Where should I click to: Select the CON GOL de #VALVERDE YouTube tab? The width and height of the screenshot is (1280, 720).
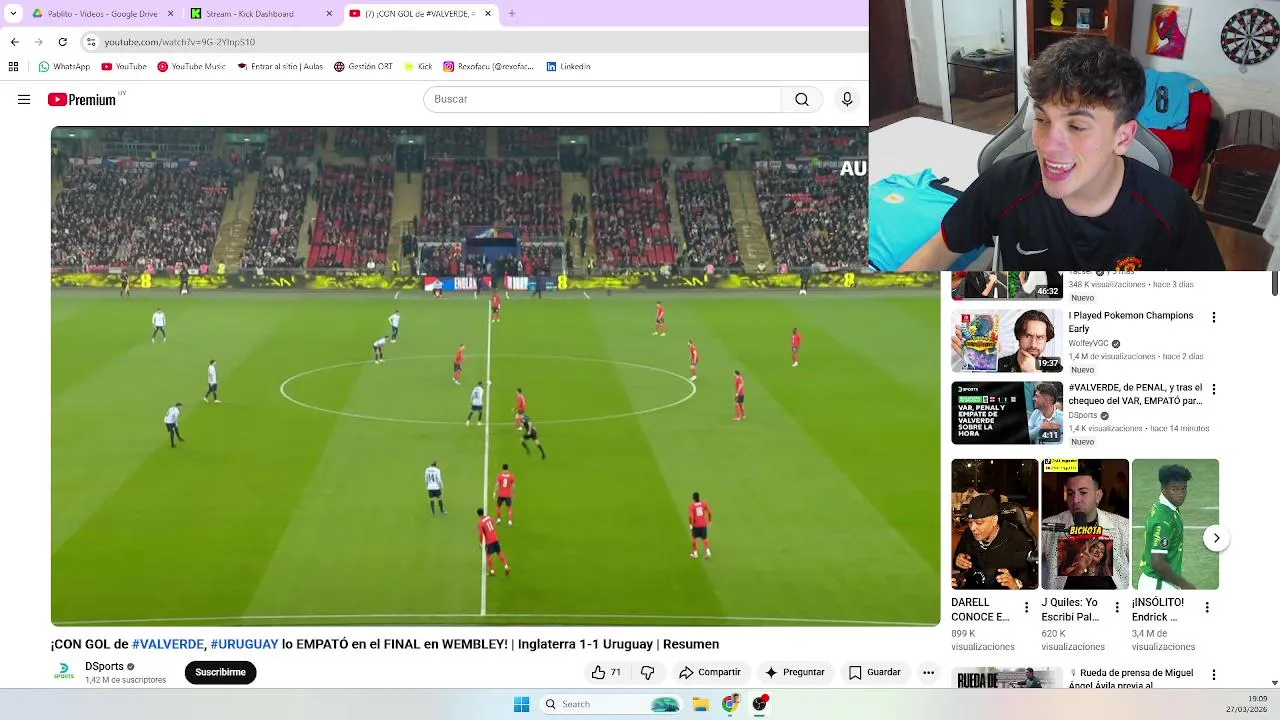pyautogui.click(x=421, y=14)
